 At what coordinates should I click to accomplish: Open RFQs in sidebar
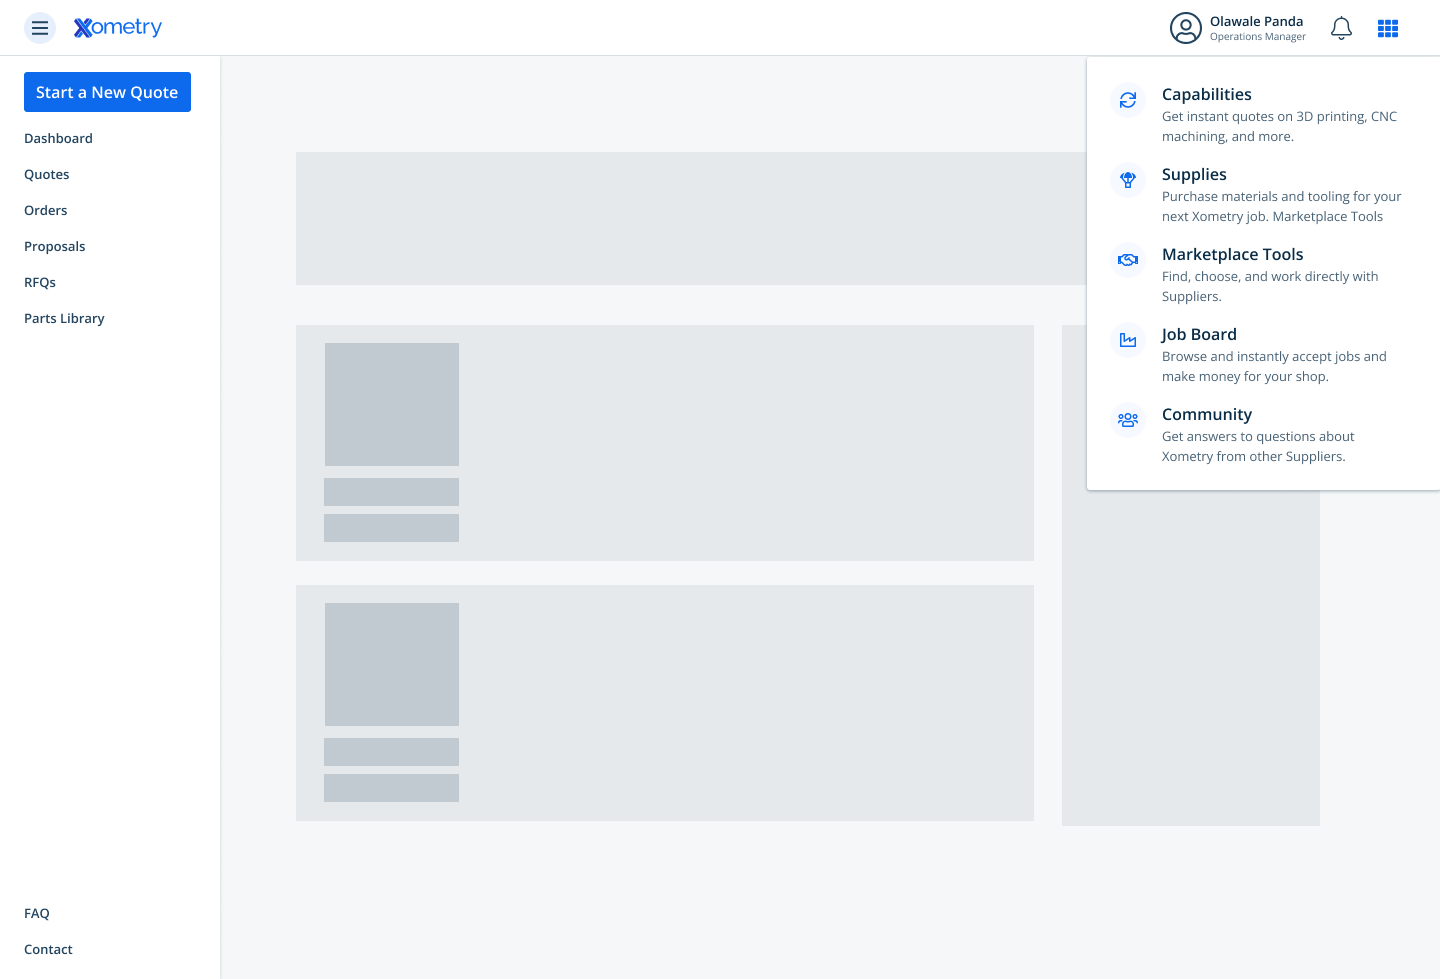pyautogui.click(x=40, y=282)
